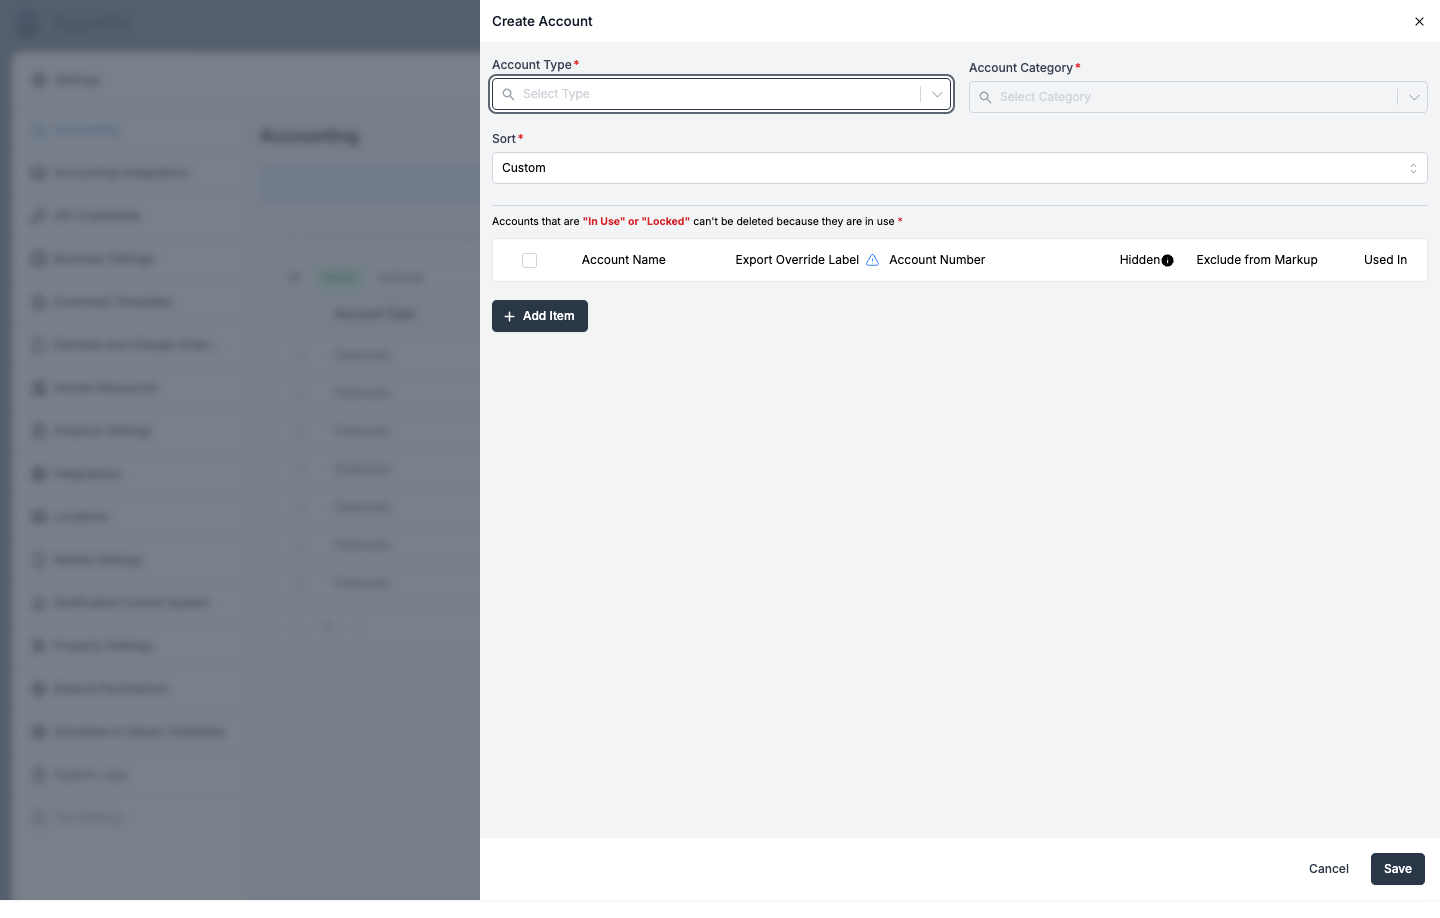The image size is (1440, 918).
Task: Click the Account Name column header
Action: [624, 260]
